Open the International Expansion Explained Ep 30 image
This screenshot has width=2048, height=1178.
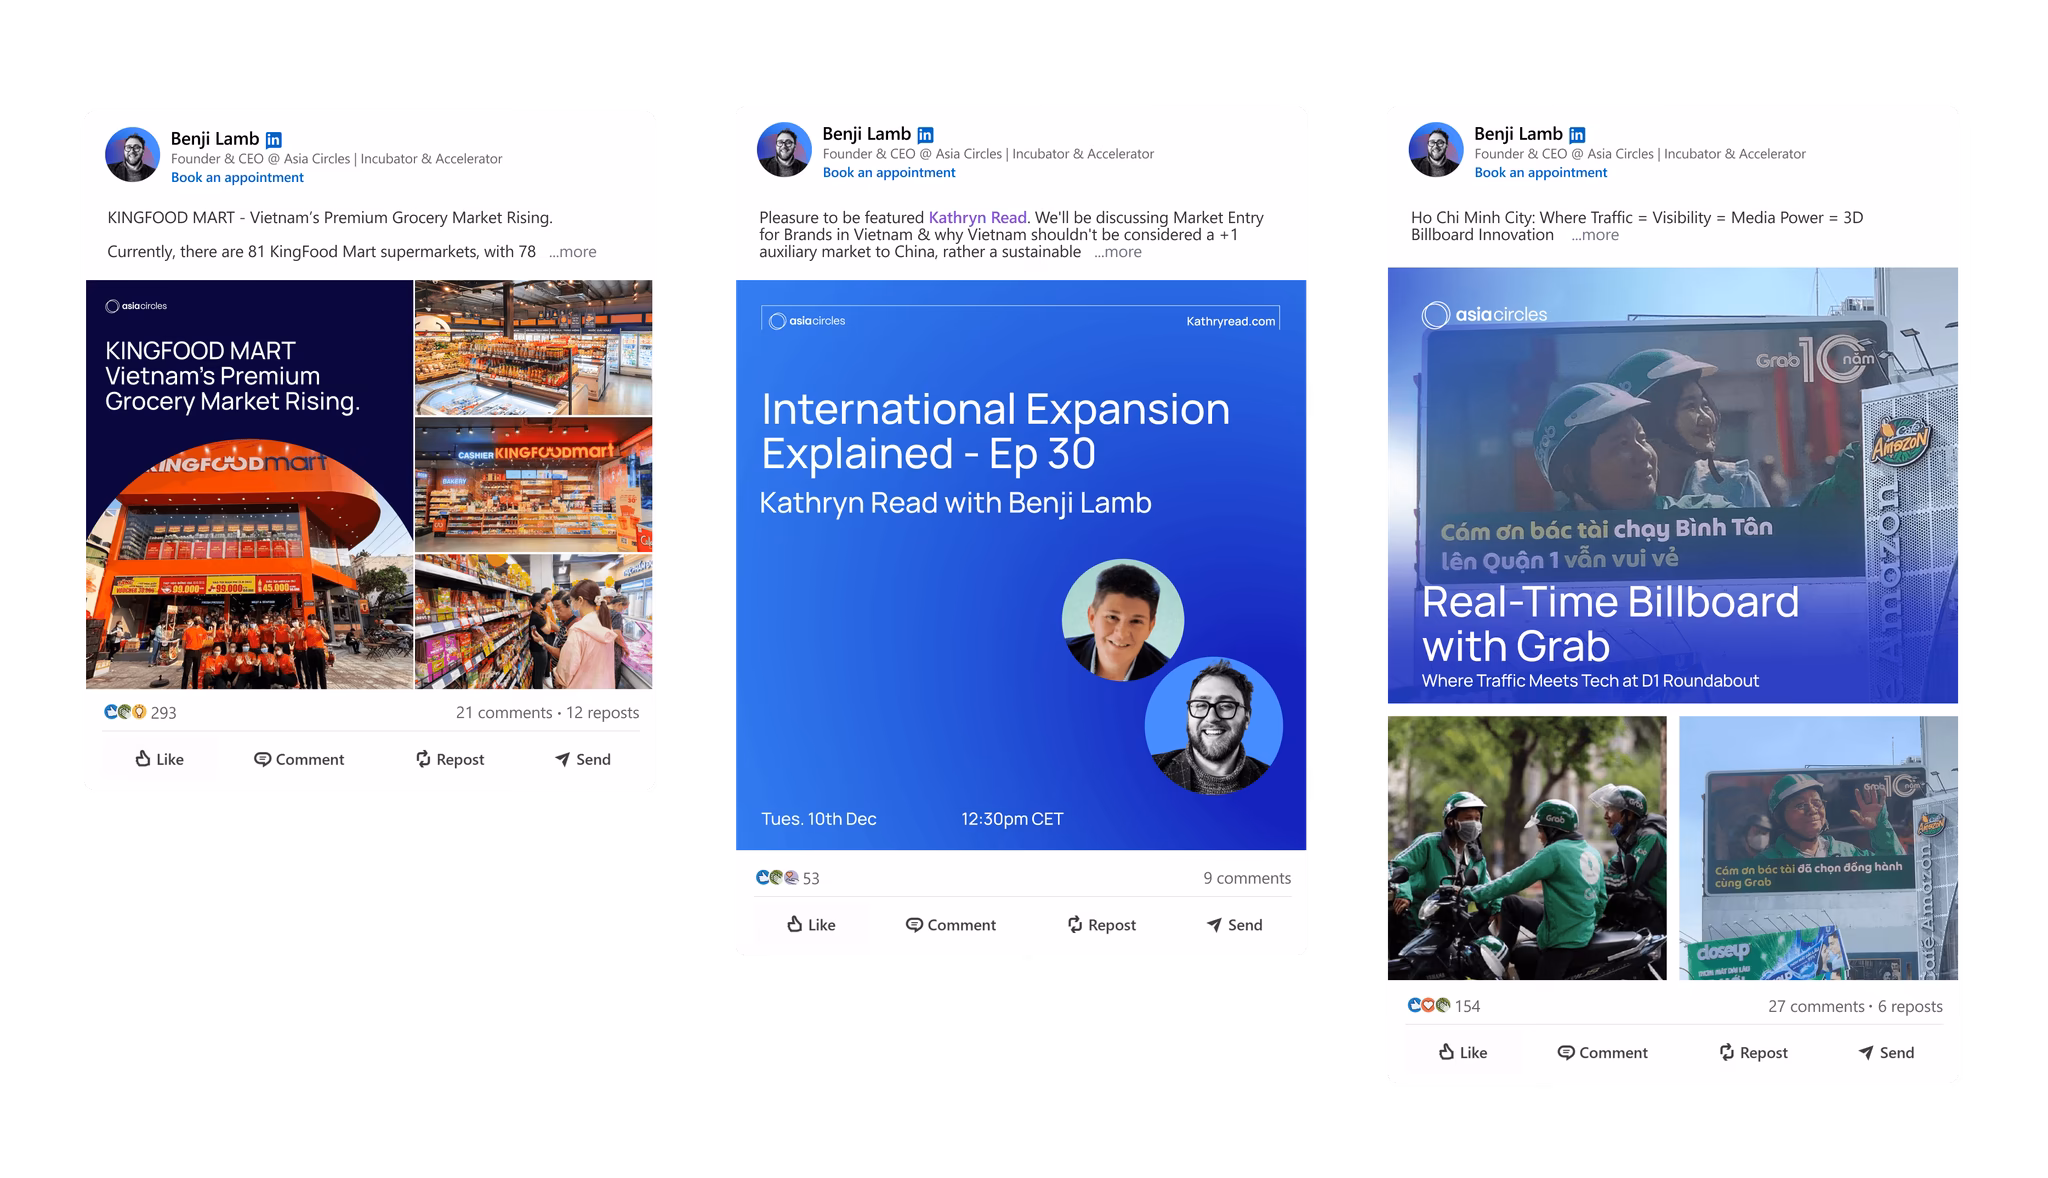pos(1021,565)
